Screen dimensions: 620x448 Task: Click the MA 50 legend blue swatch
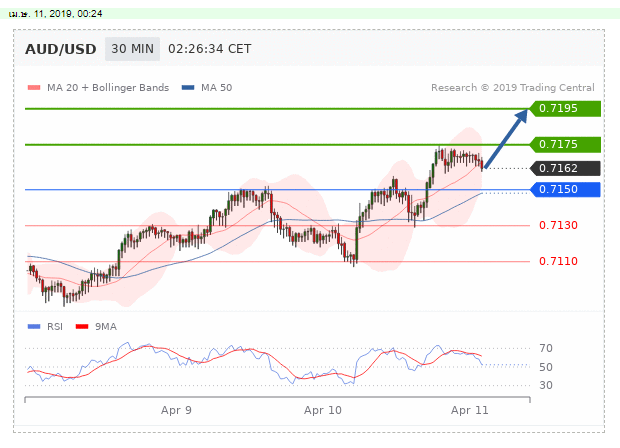[x=188, y=87]
